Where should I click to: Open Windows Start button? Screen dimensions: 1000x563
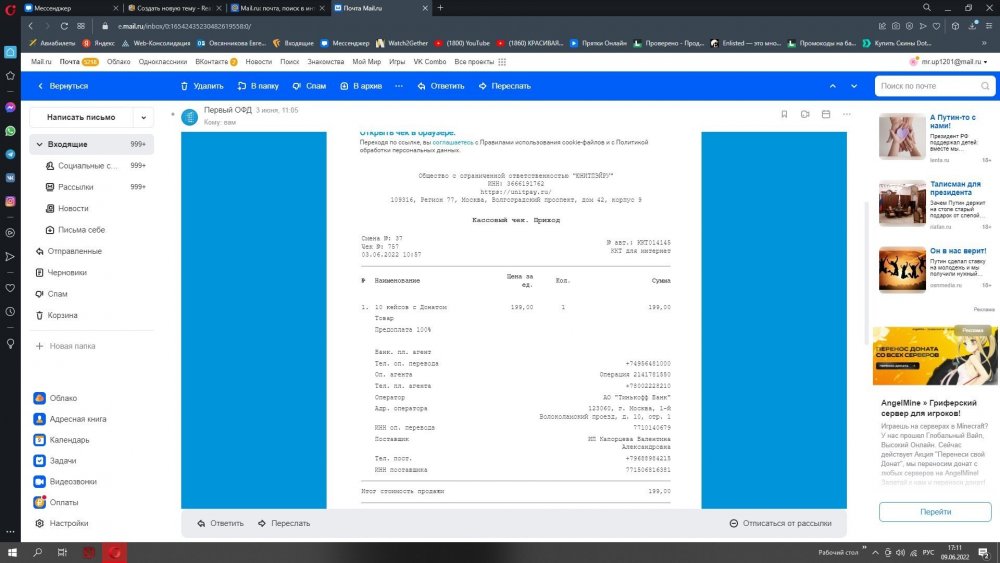tap(12, 552)
